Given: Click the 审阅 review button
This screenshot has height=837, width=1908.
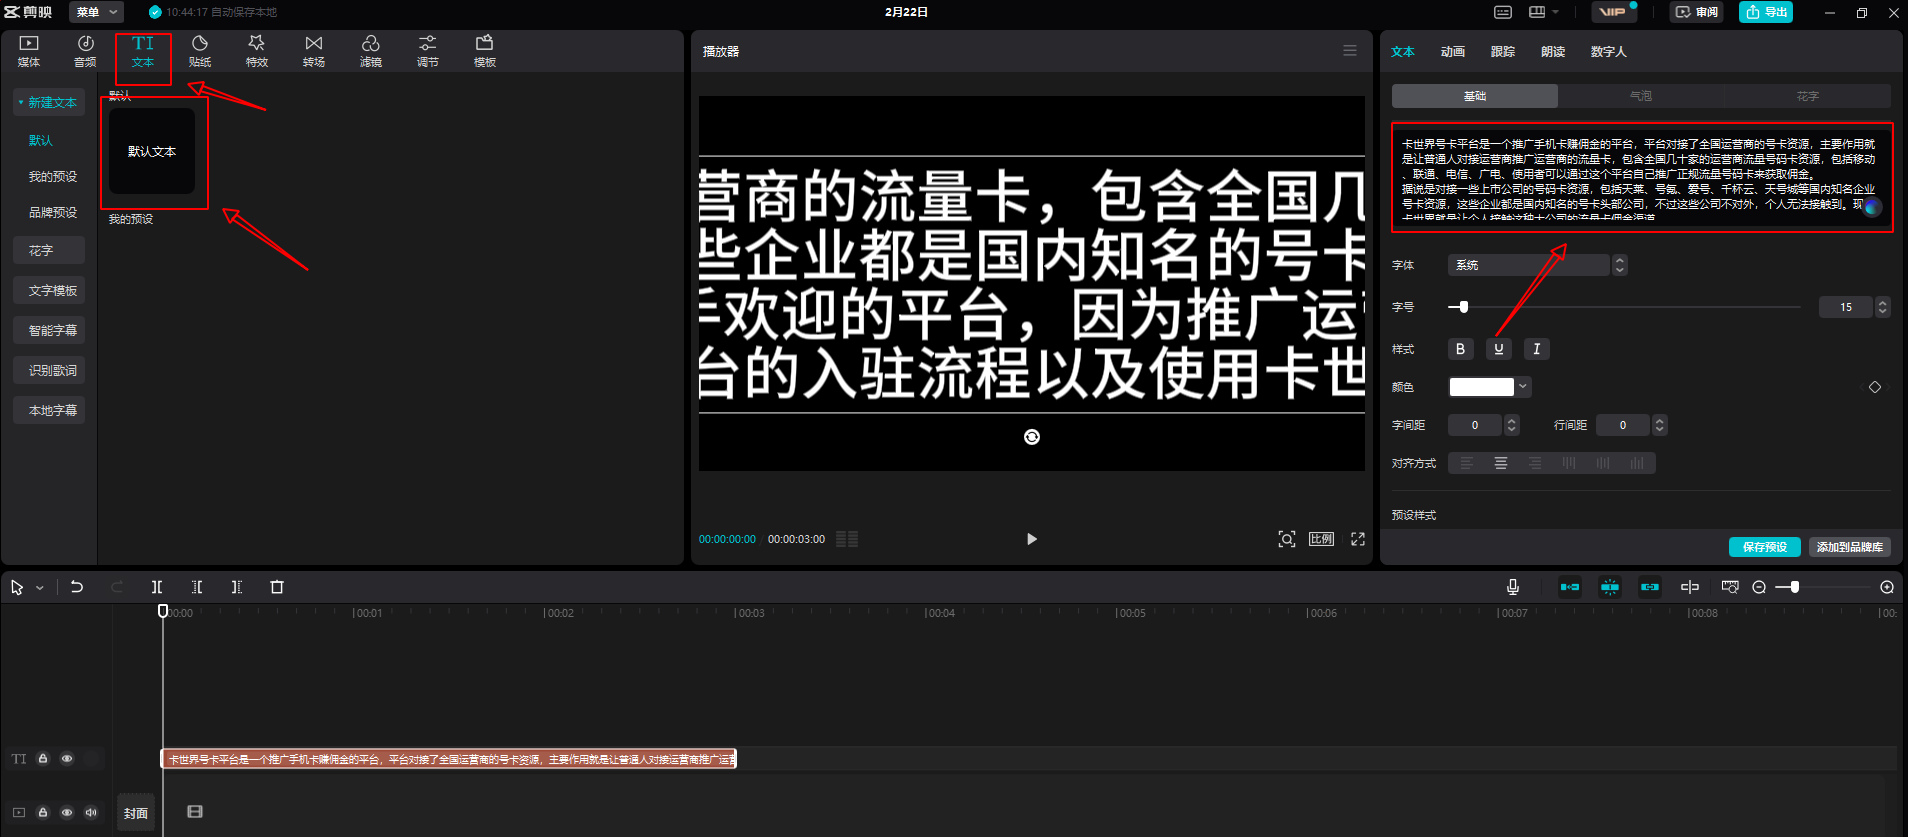Looking at the screenshot, I should 1696,12.
